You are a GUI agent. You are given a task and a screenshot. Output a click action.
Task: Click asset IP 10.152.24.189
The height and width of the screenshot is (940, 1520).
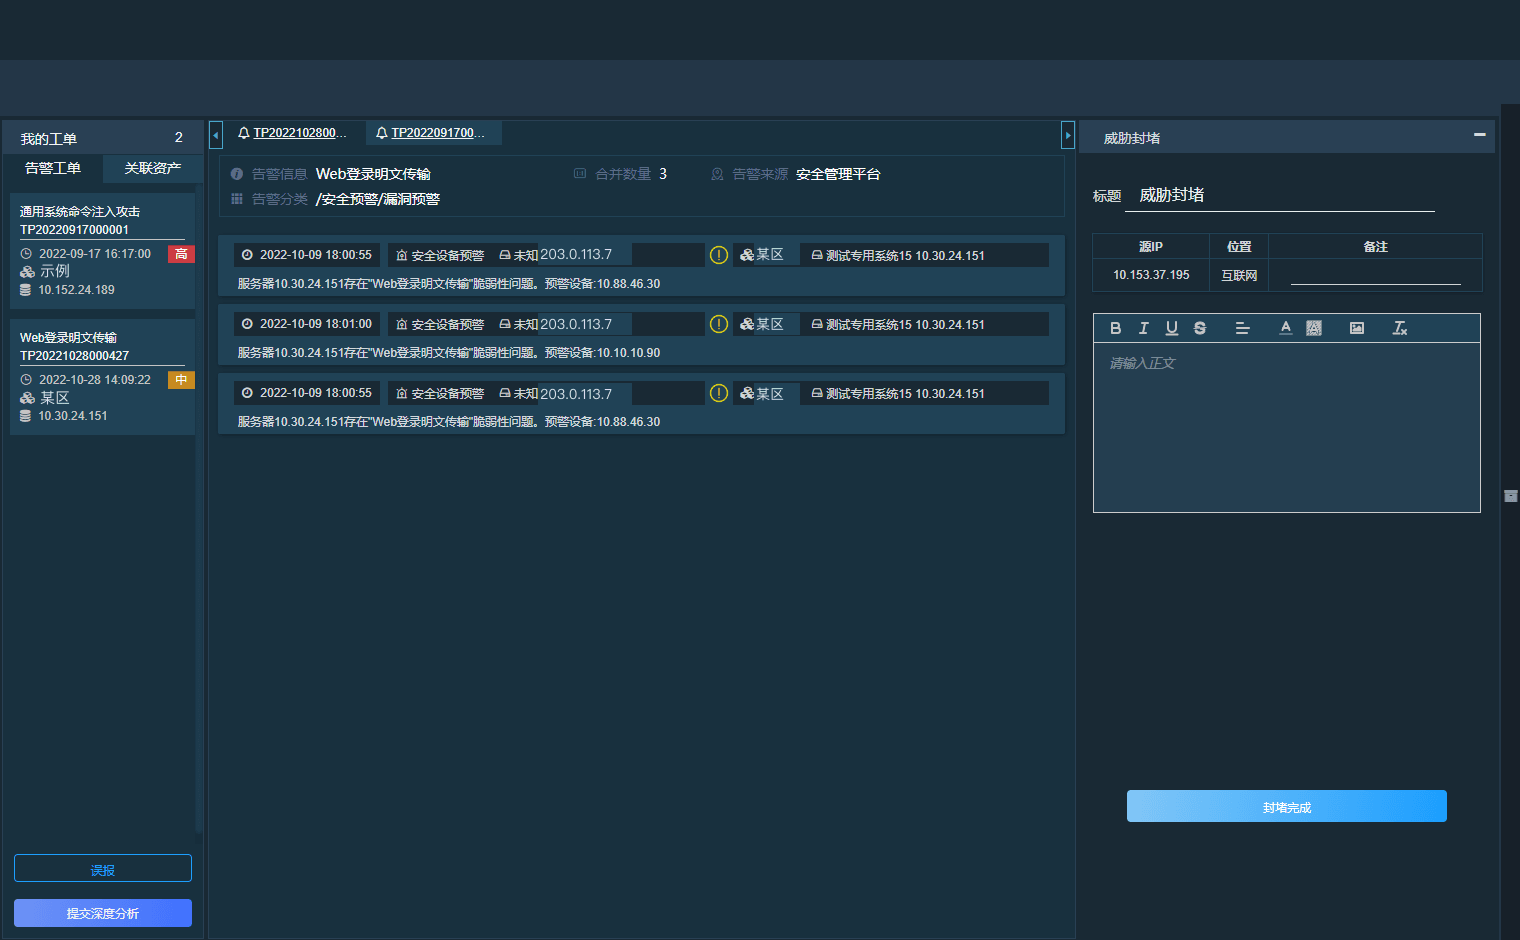coord(76,290)
